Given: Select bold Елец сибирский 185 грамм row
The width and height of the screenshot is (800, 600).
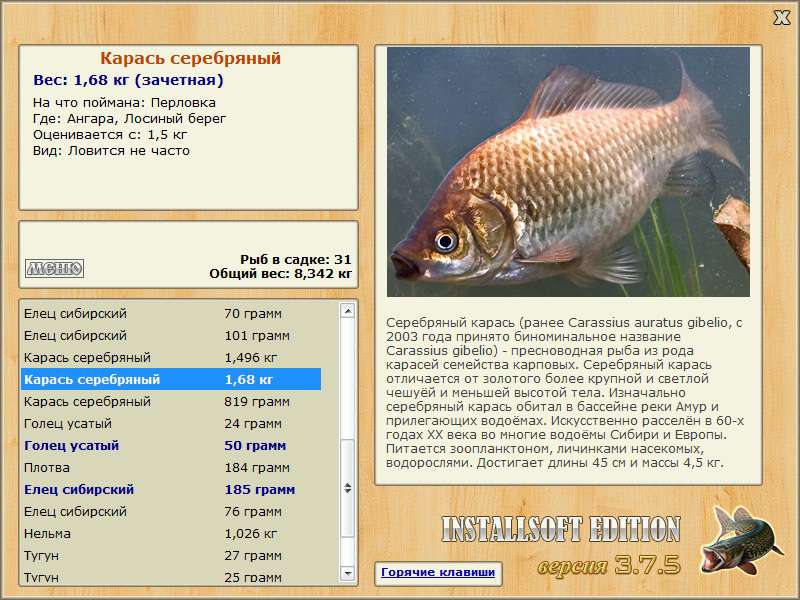Looking at the screenshot, I should click(x=171, y=489).
